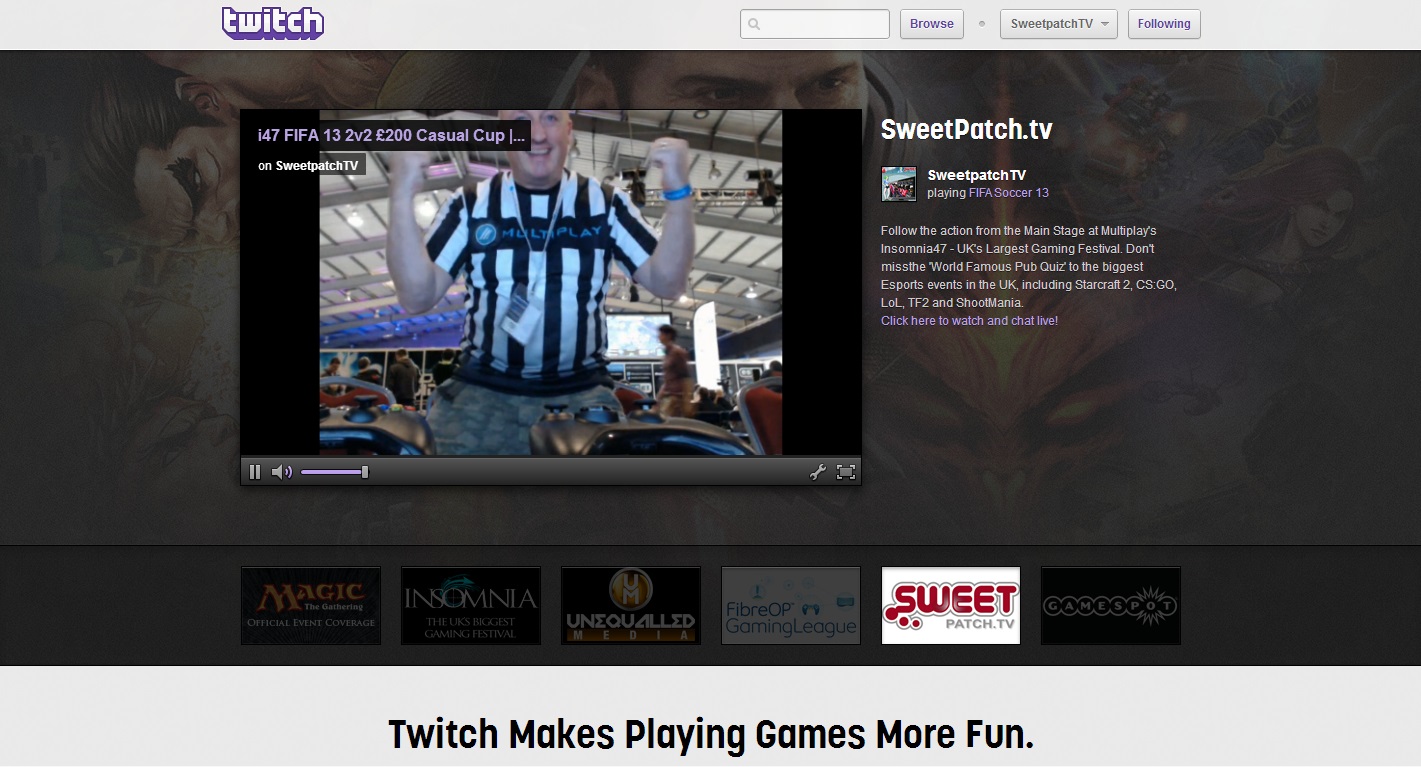
Task: Open the FIFA Soccer 13 game link
Action: tap(1008, 193)
